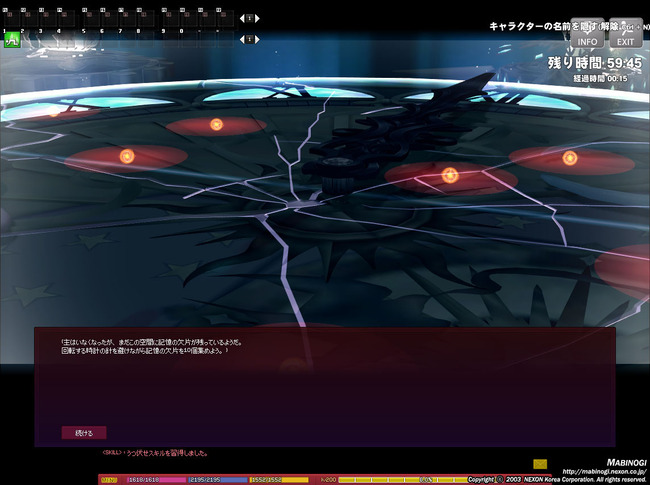Click the 続ける continue button in dialog
650x485 pixels.
(84, 433)
